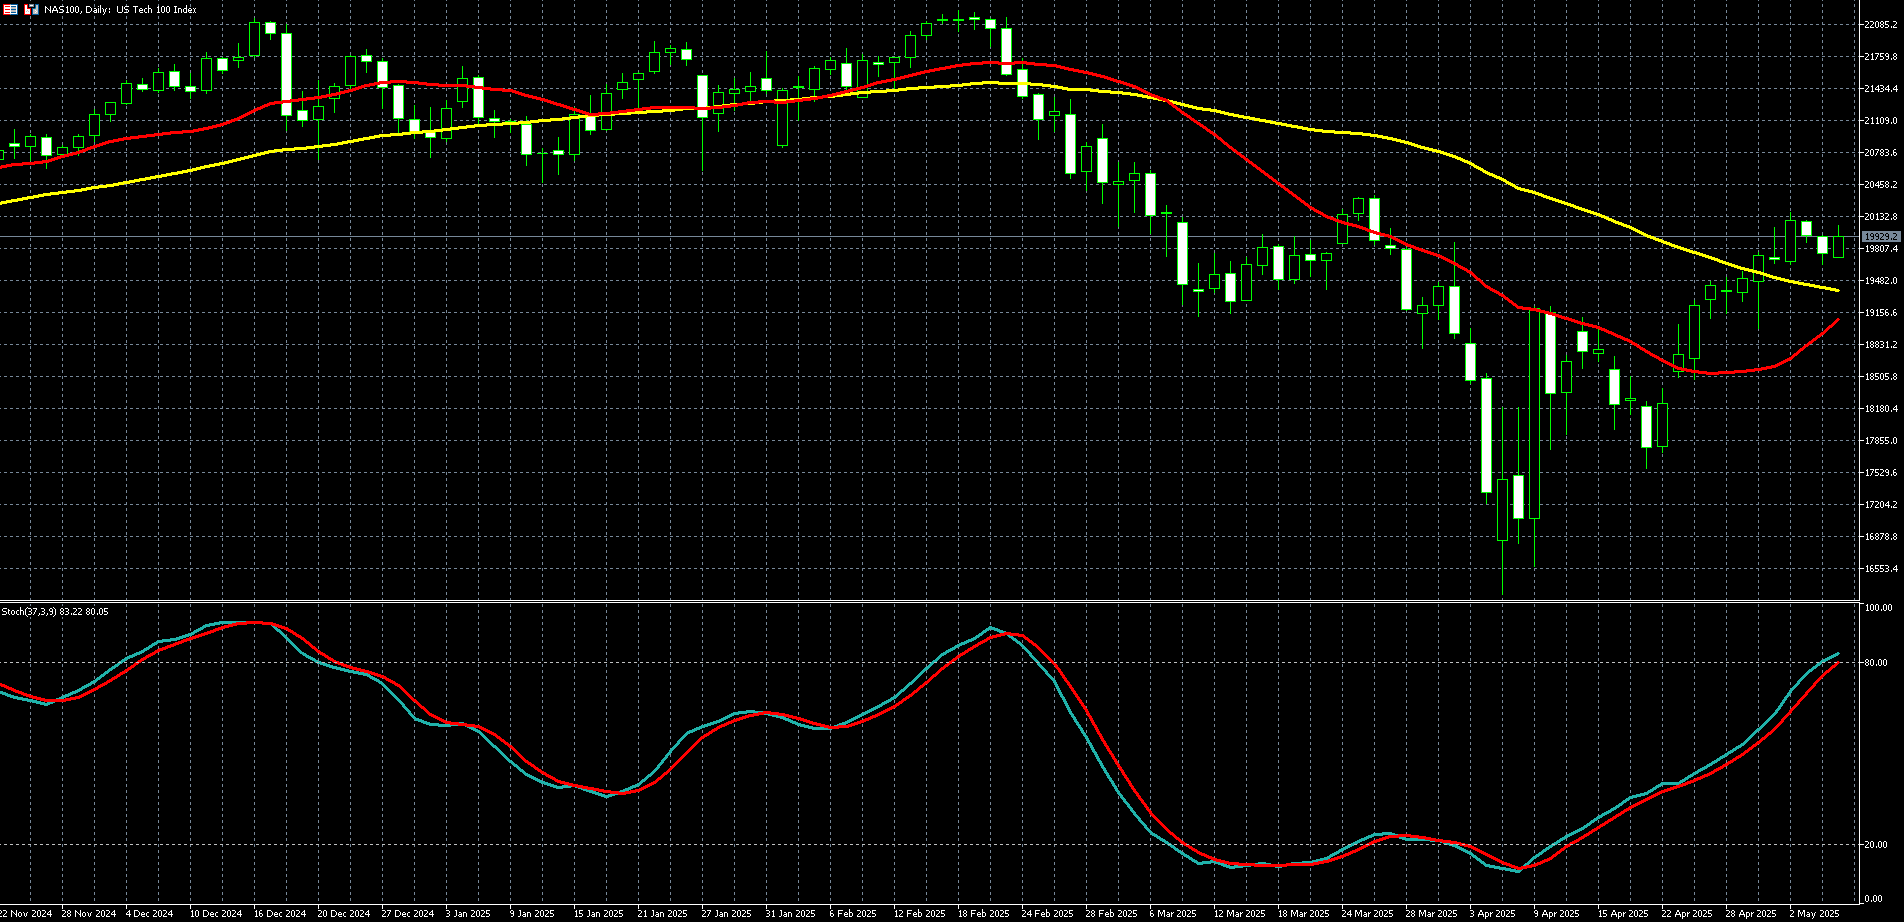Click the 27 Dec 2024 date label
Screen dimensions: 1904x922
(x=408, y=914)
